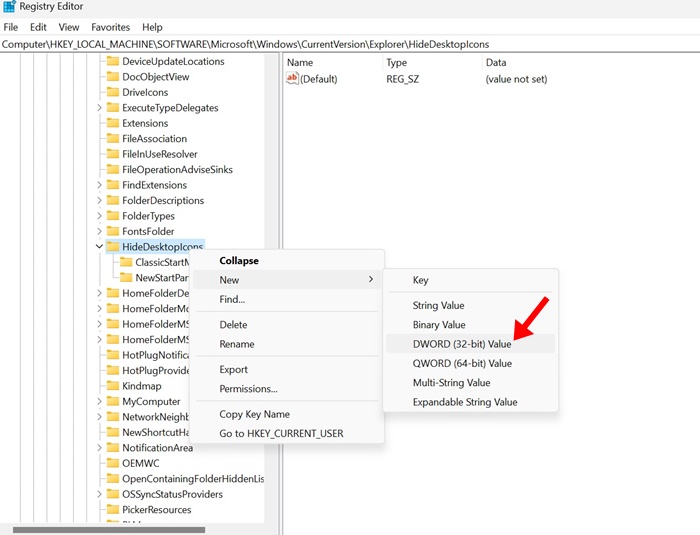Select New in the context menu
The width and height of the screenshot is (700, 535).
[287, 280]
